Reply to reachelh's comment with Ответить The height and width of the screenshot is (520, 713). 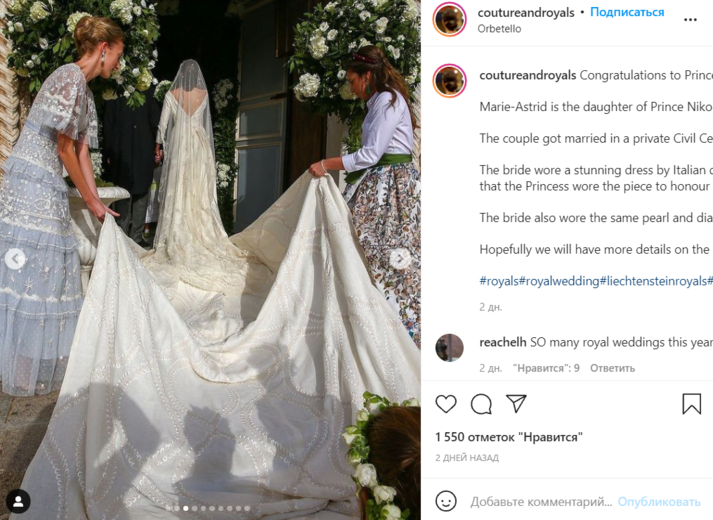click(x=613, y=368)
